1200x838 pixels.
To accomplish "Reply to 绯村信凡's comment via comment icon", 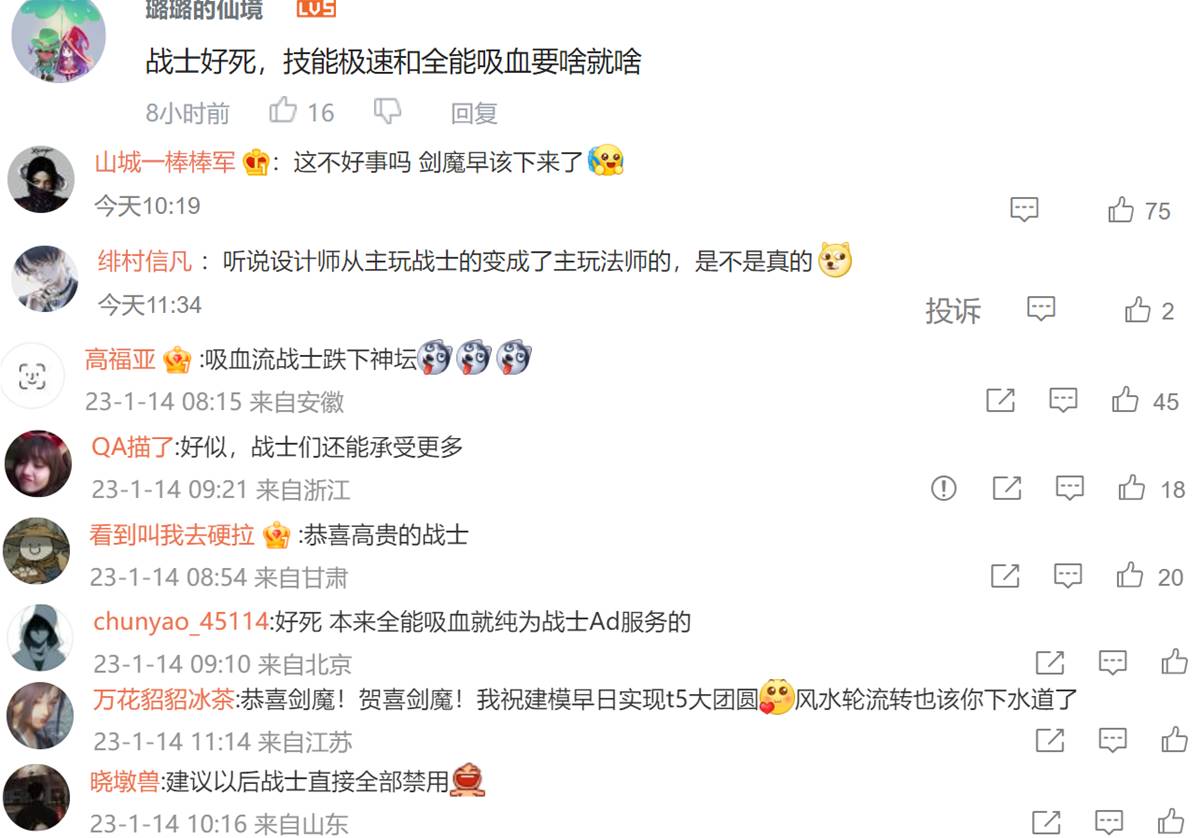I will [x=1041, y=309].
